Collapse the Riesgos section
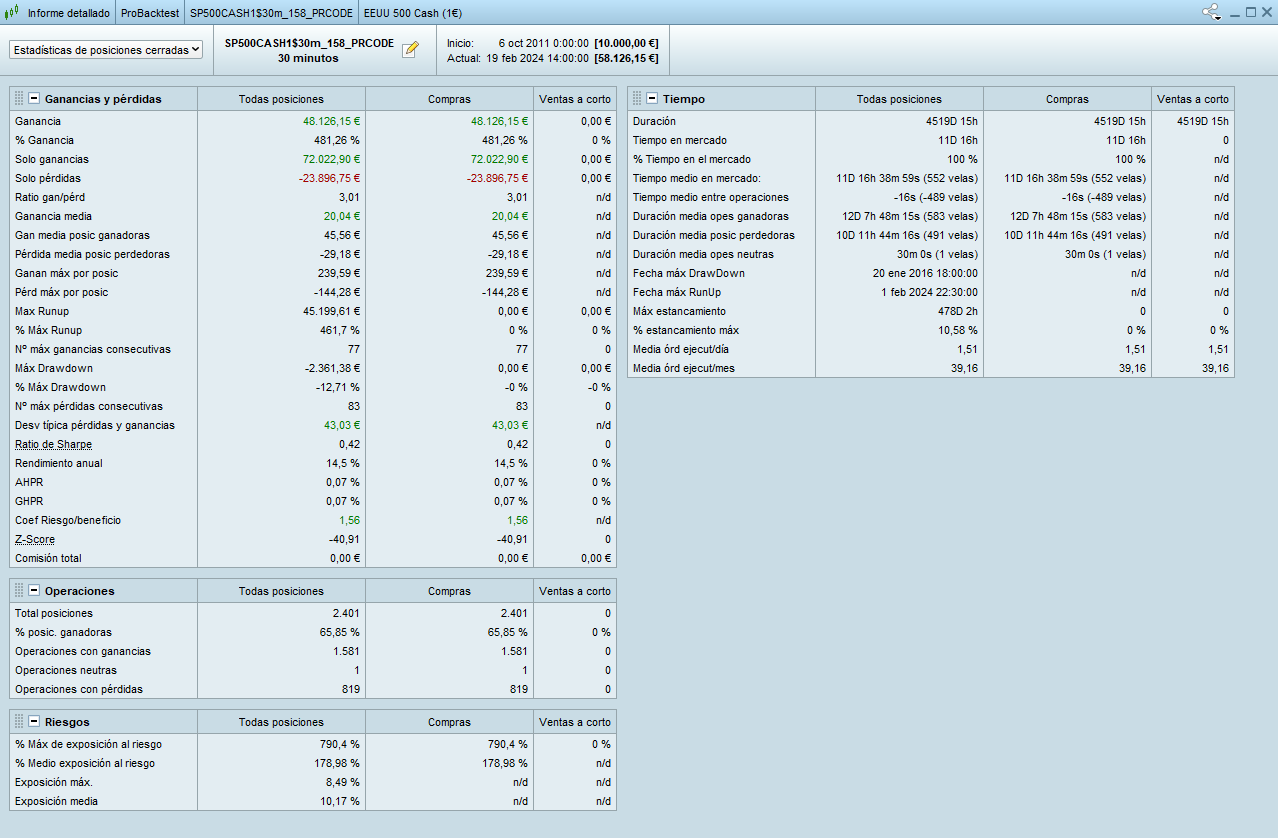 (x=34, y=722)
